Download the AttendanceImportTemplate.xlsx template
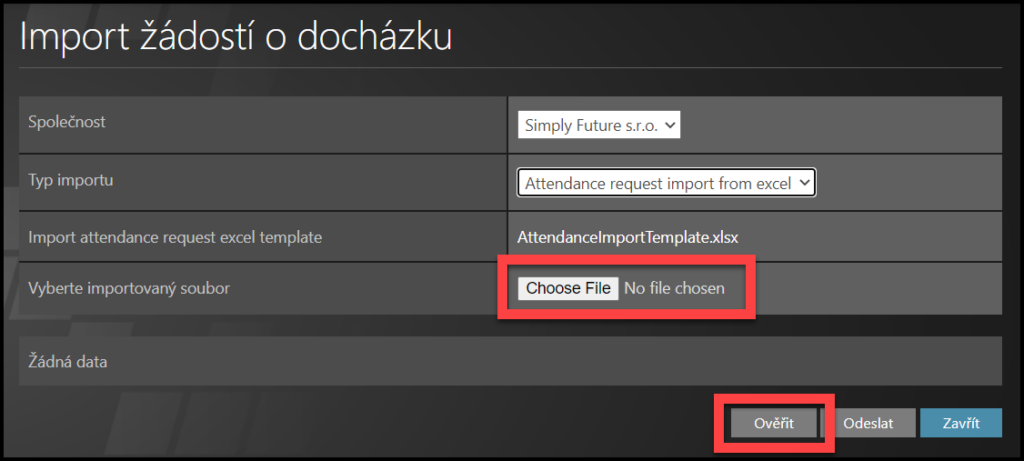1024x461 pixels. point(627,237)
